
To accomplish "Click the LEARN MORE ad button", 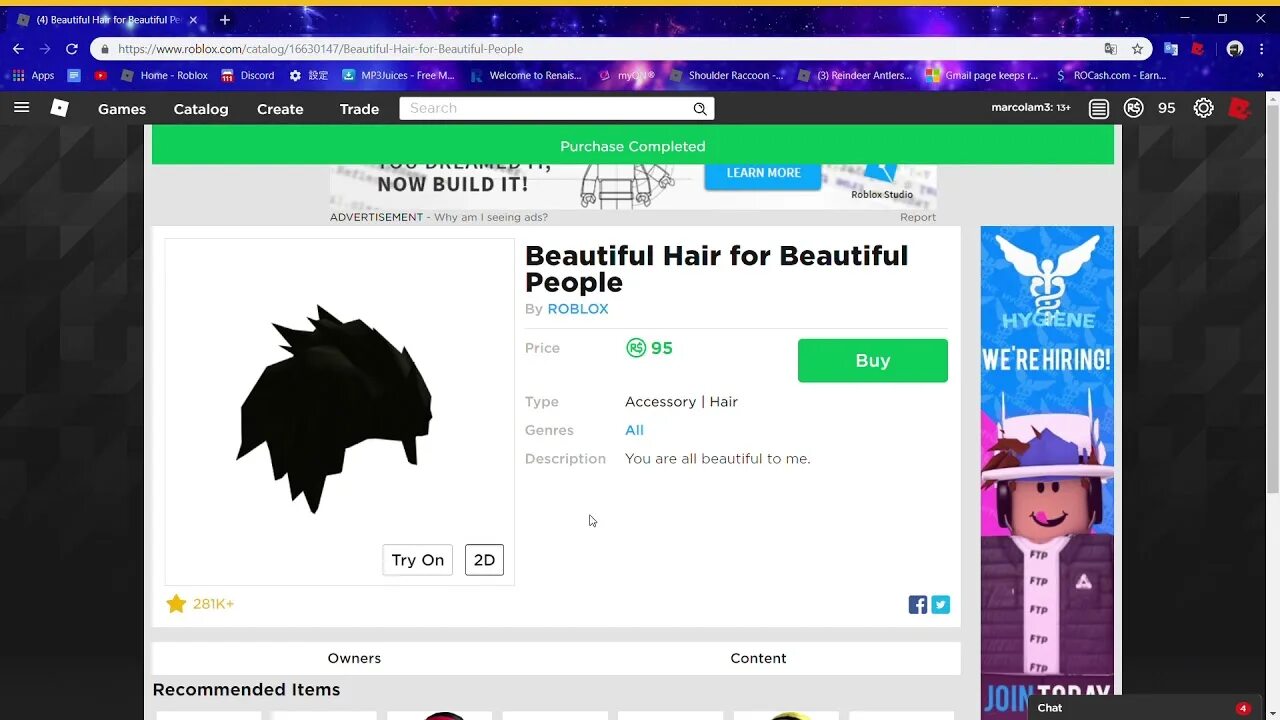I will (763, 173).
